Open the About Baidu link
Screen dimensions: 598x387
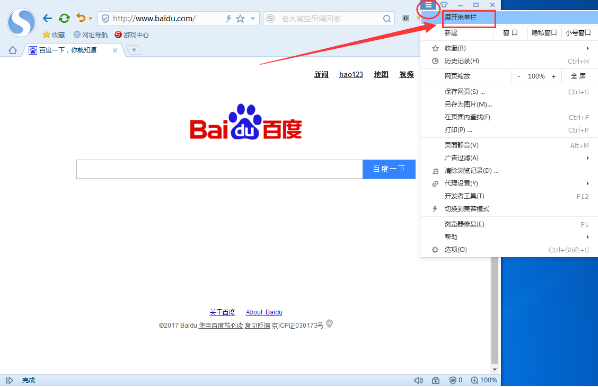pyautogui.click(x=264, y=312)
